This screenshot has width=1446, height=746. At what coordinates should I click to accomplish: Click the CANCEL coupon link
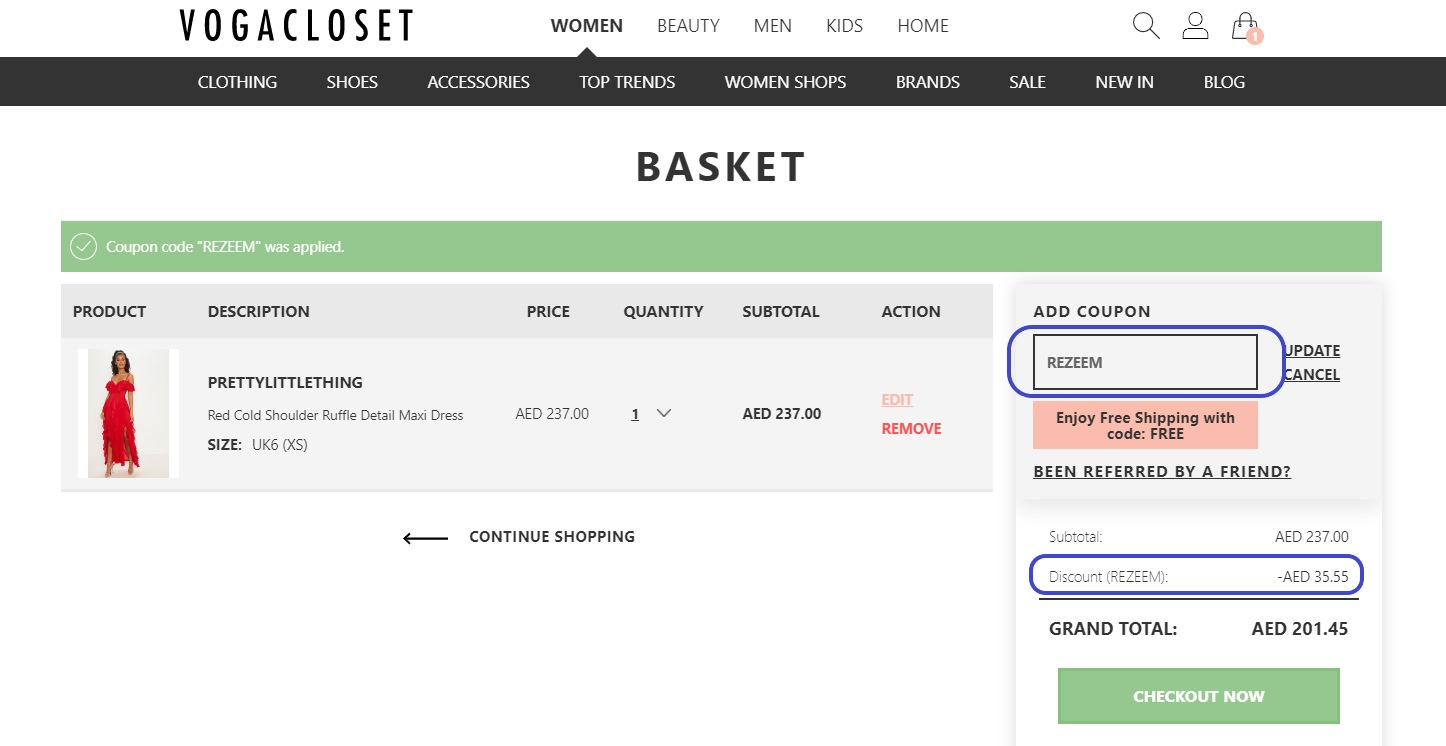pyautogui.click(x=1312, y=374)
